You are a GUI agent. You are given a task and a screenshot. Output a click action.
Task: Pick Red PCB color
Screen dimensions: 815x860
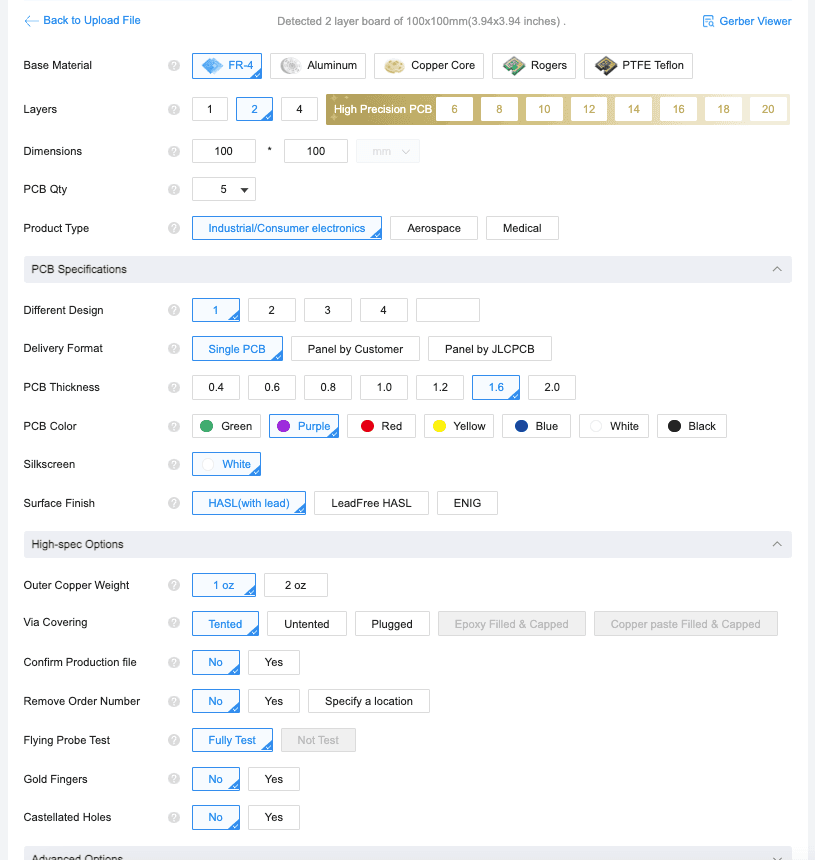click(x=382, y=426)
